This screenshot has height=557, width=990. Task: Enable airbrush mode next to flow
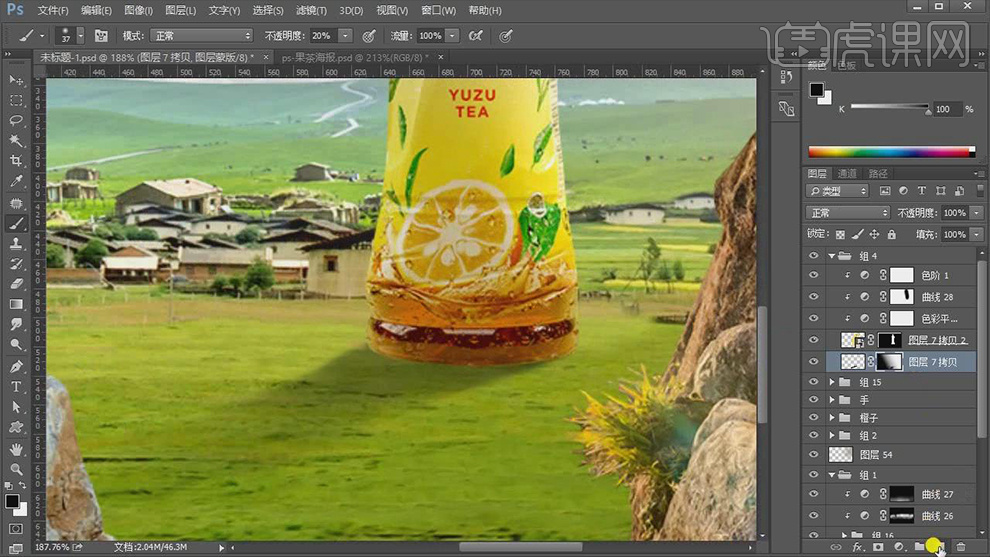[475, 36]
